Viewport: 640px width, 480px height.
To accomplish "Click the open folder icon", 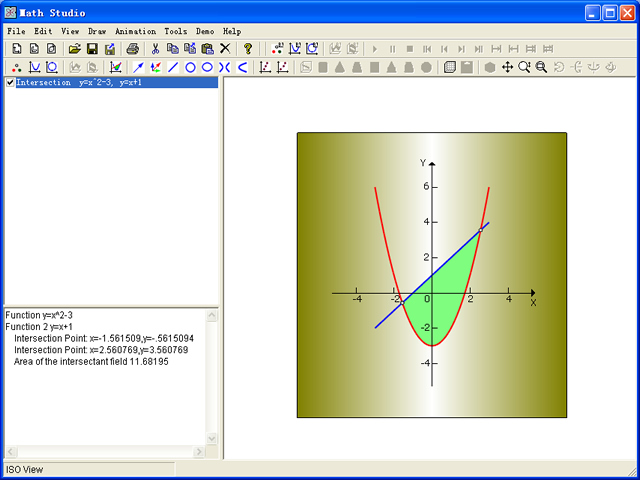I will coord(75,49).
